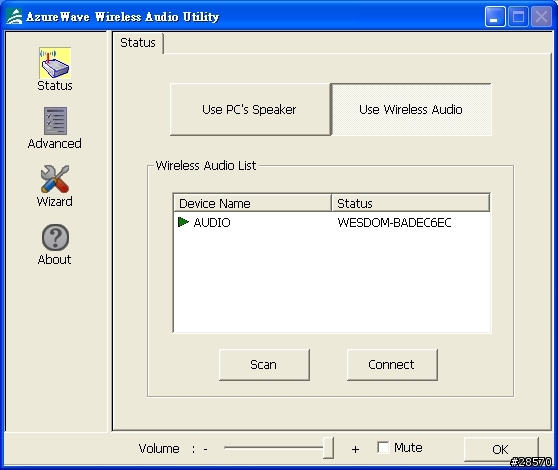
Task: Click the Connect button
Action: [392, 365]
